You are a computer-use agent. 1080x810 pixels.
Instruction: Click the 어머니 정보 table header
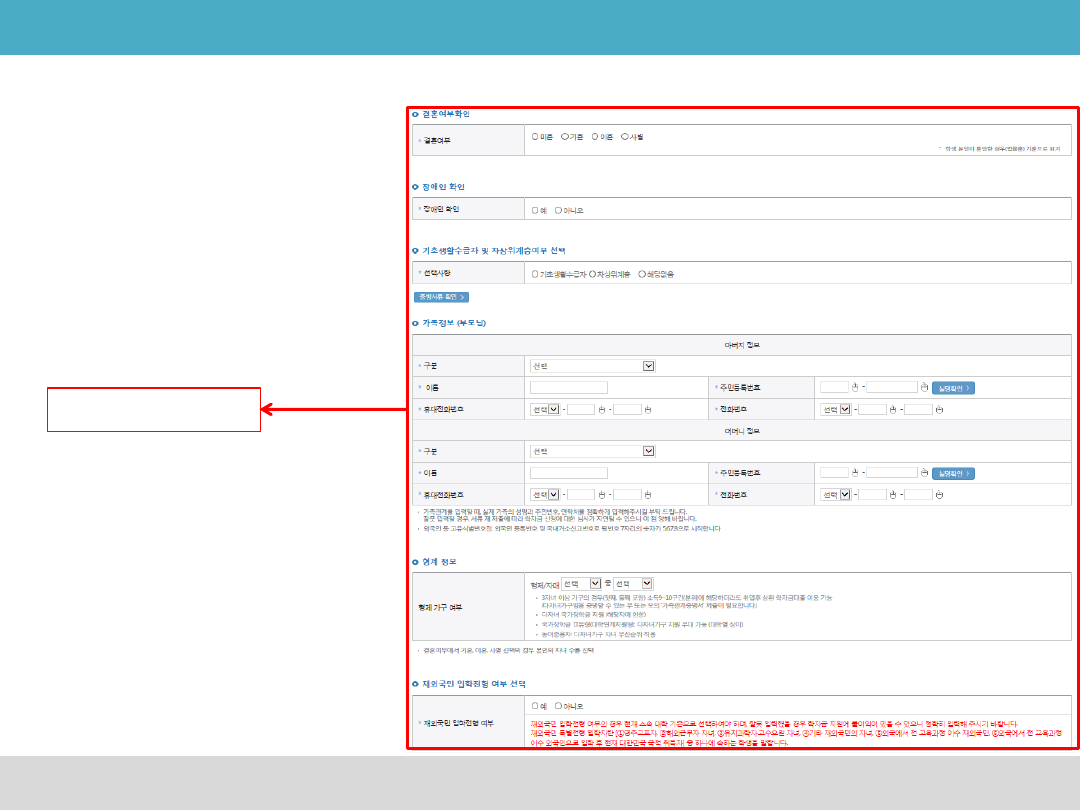(x=742, y=430)
